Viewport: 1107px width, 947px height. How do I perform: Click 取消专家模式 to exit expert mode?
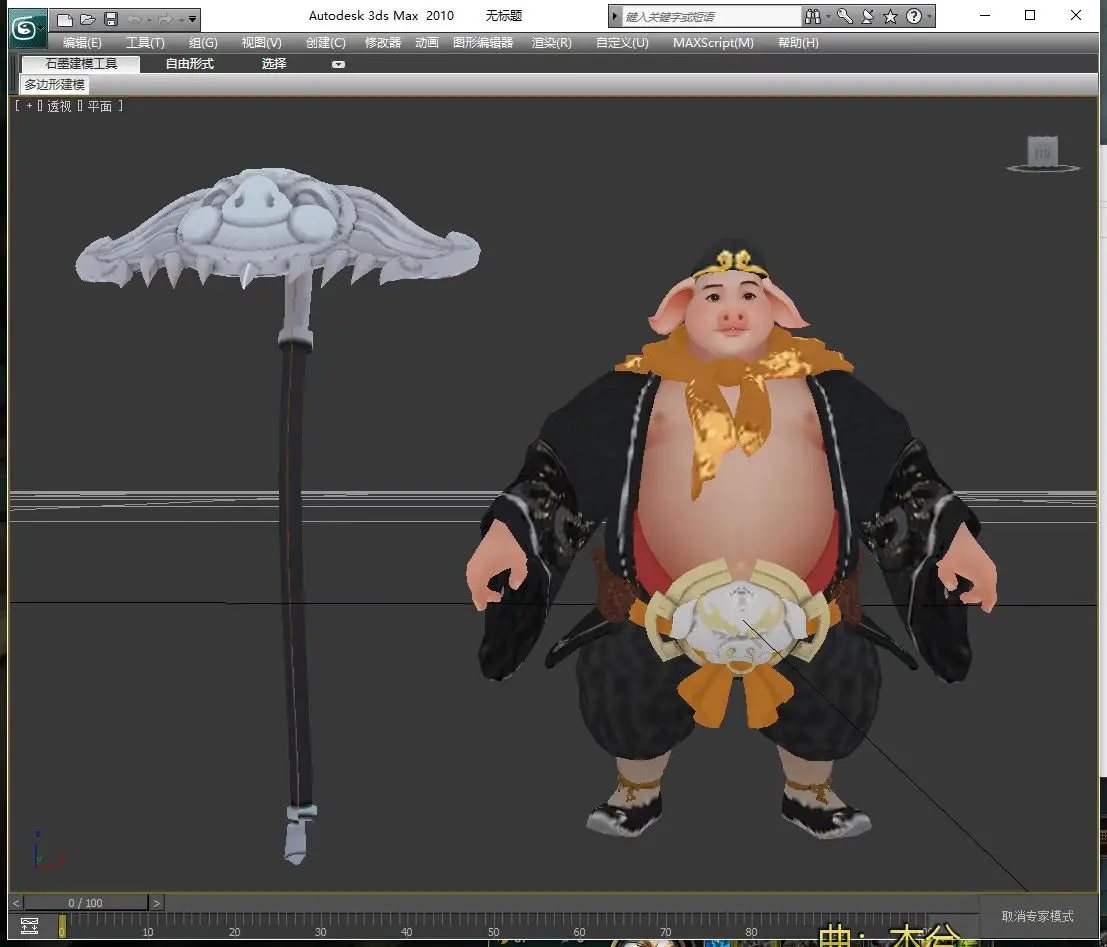tap(1037, 916)
